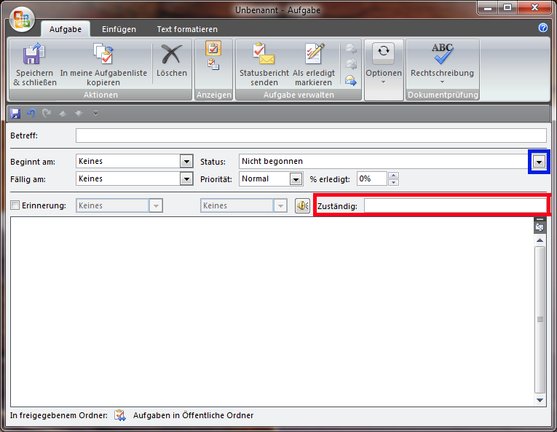
Task: Open the Priorität dropdown
Action: tap(296, 179)
